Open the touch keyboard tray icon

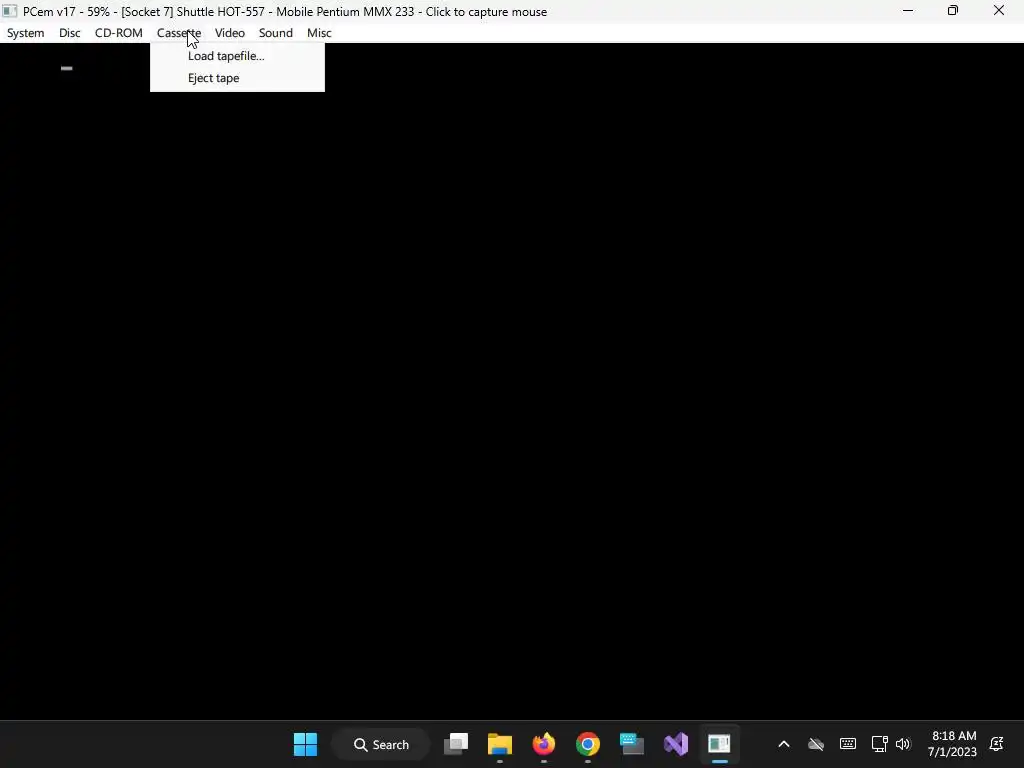848,744
